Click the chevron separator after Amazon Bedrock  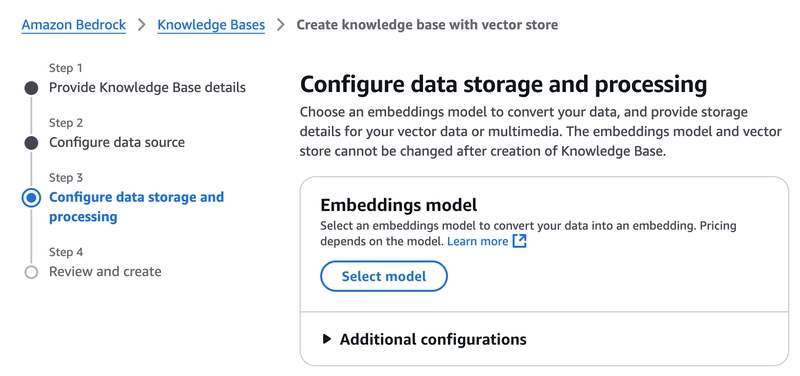coord(142,25)
